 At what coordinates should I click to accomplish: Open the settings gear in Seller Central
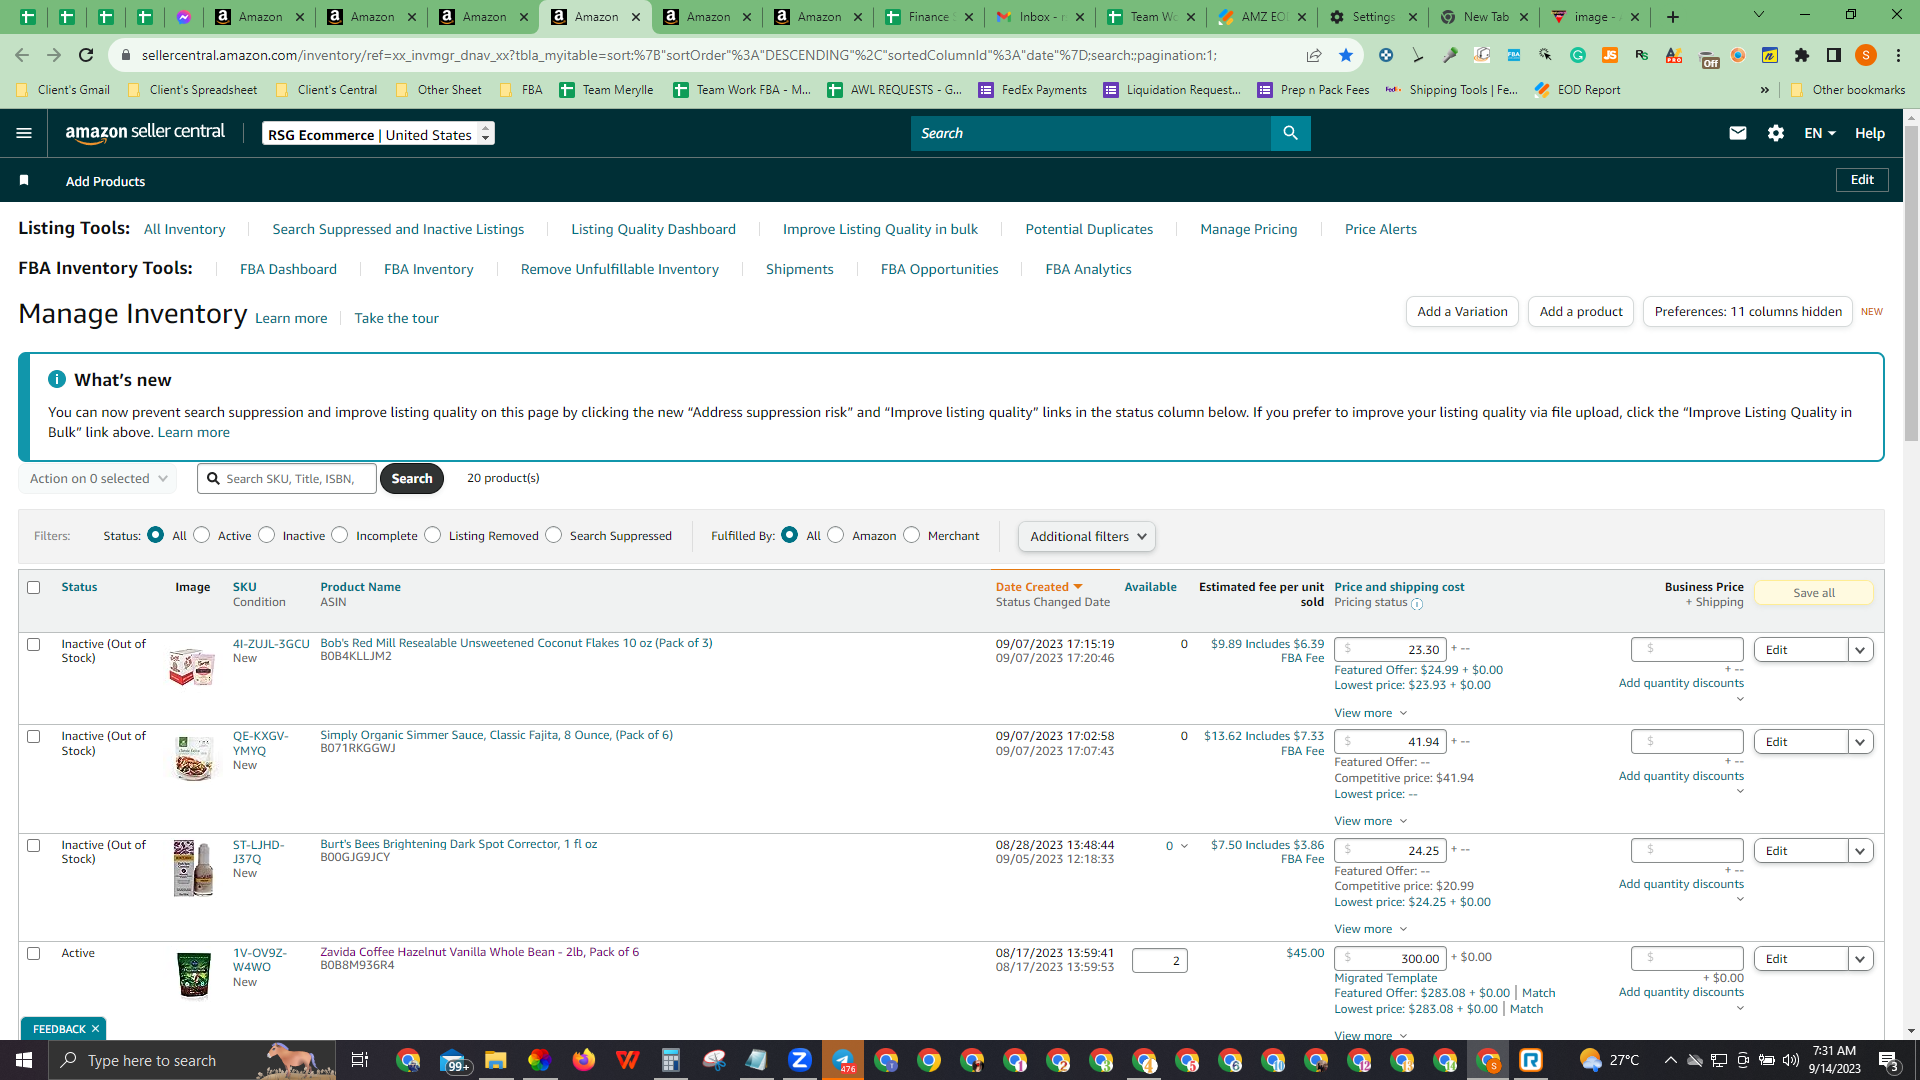pyautogui.click(x=1776, y=133)
